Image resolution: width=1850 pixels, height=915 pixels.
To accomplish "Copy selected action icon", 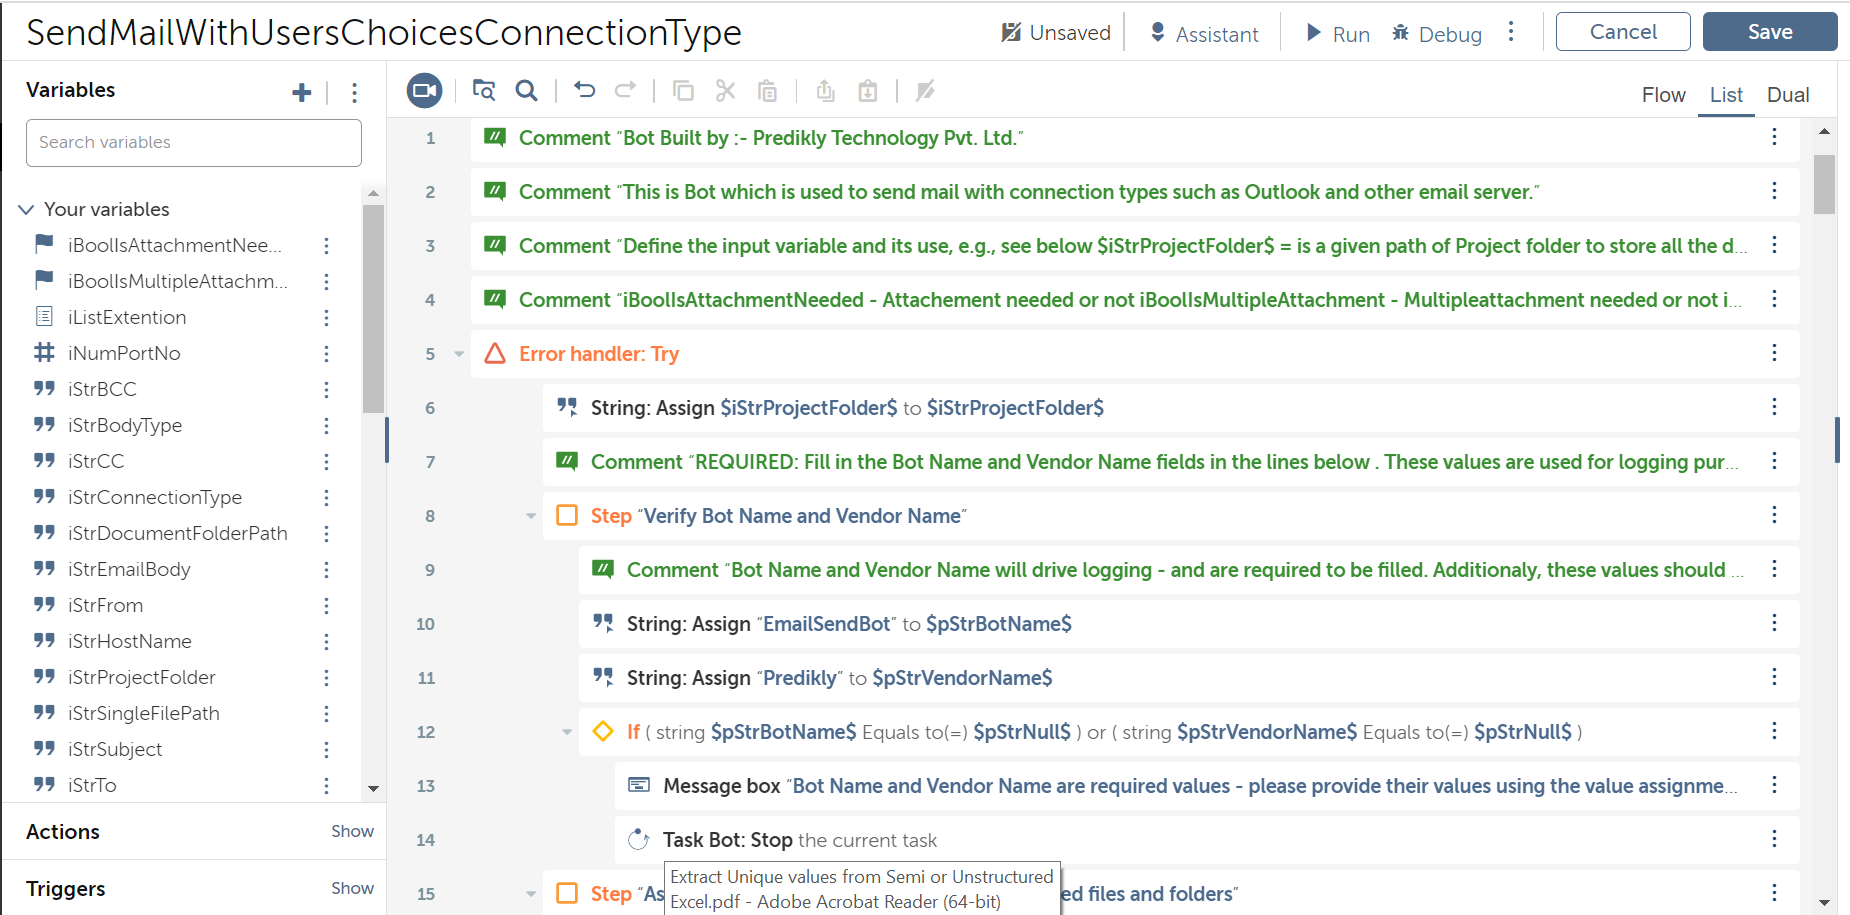I will click(683, 91).
